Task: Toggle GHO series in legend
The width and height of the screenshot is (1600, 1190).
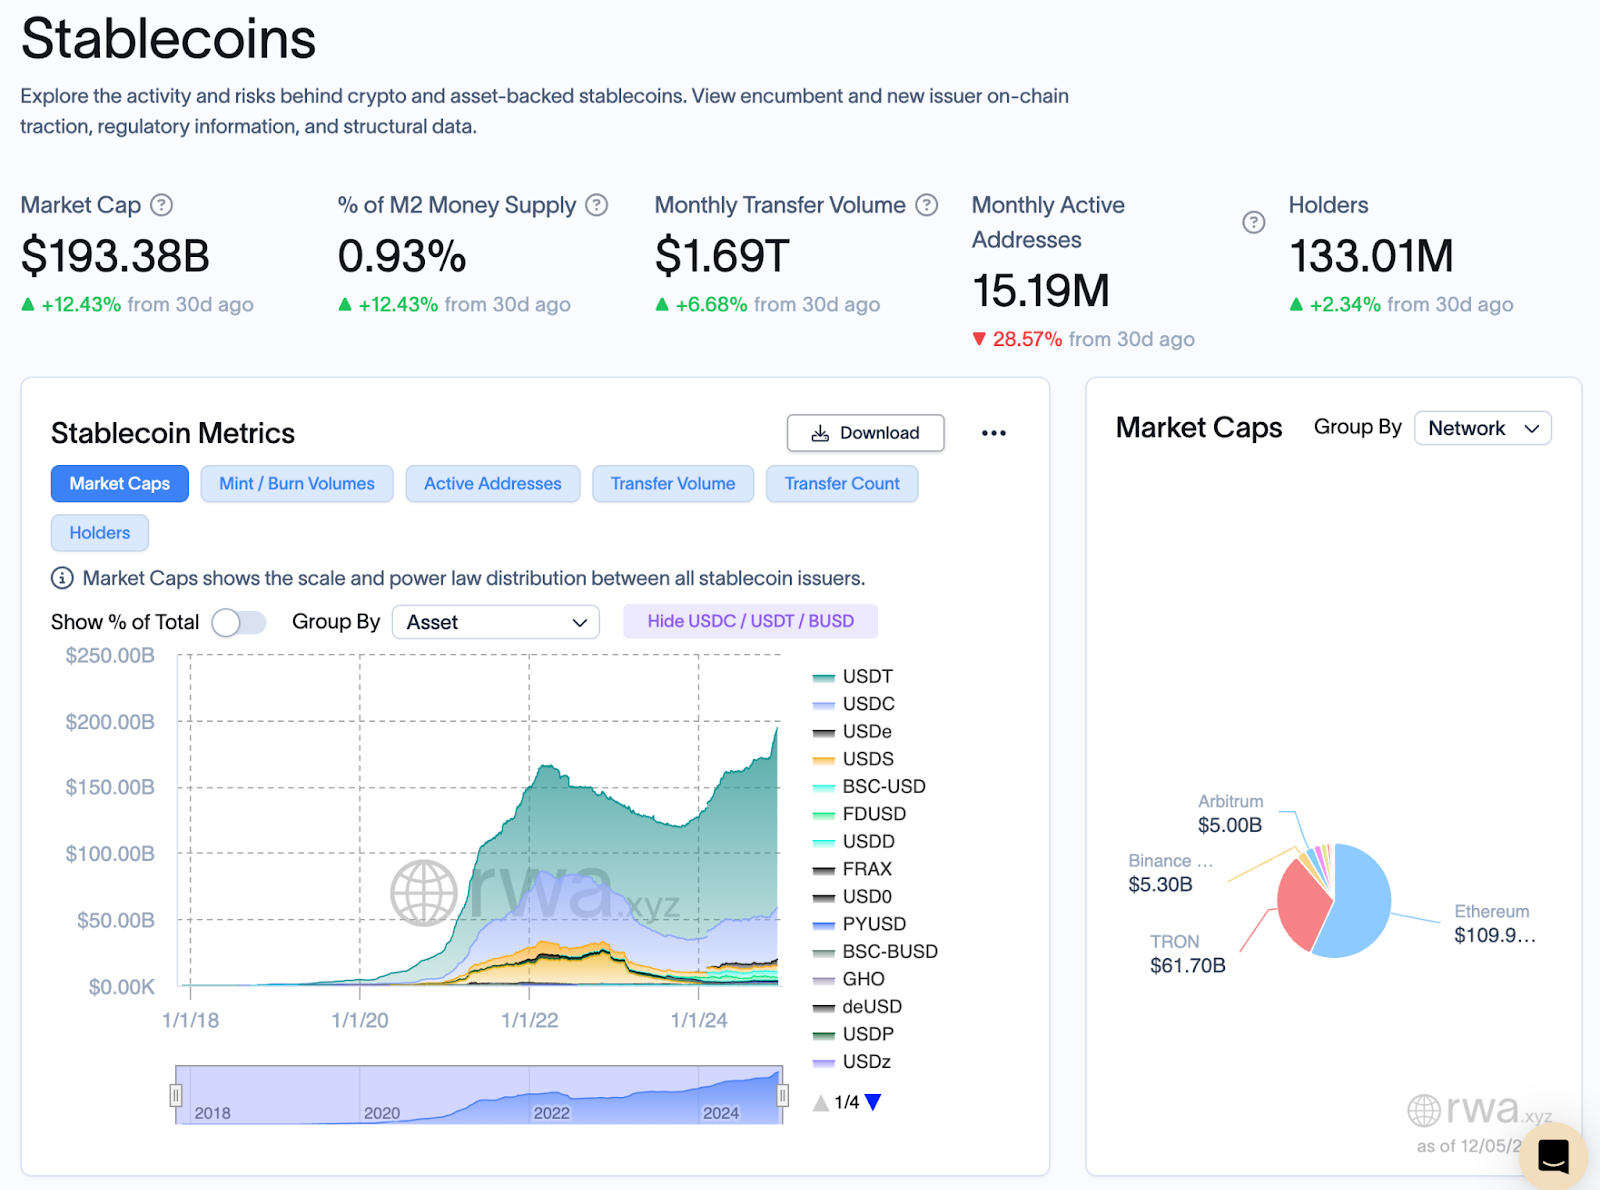Action: 849,979
